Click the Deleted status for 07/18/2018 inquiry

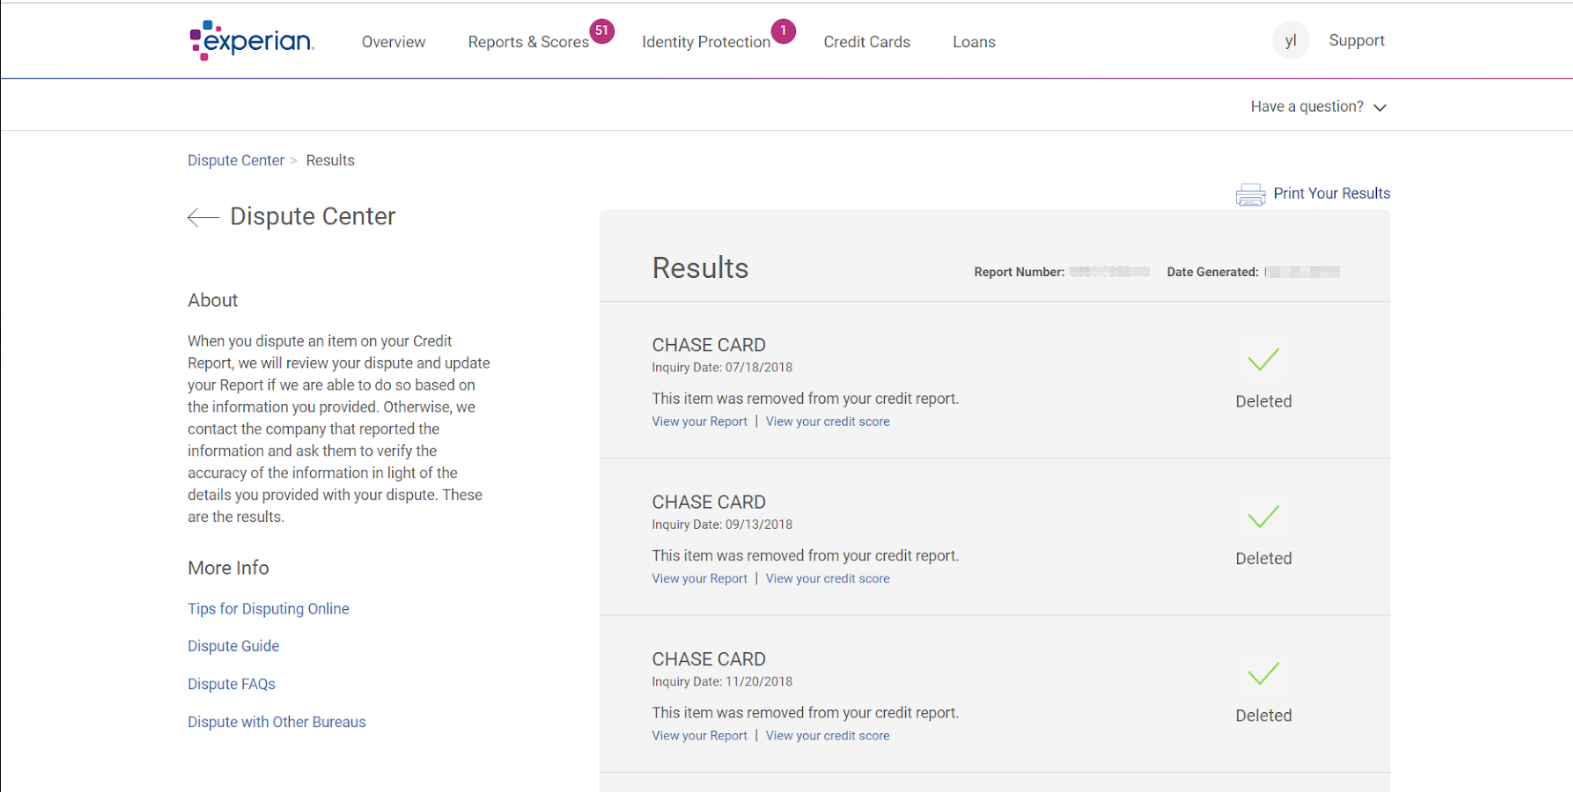click(x=1264, y=401)
